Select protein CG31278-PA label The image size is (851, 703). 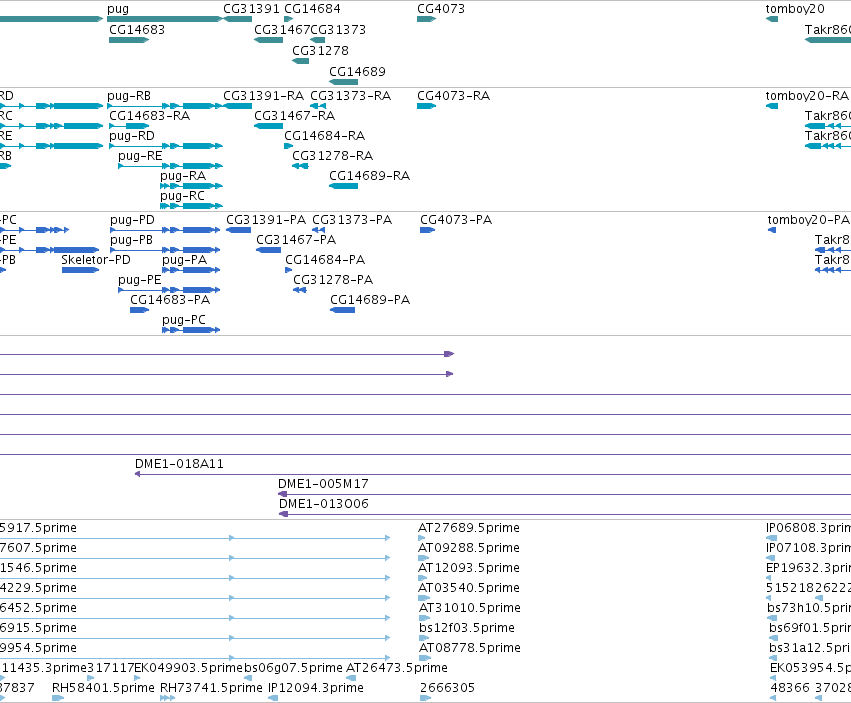333,280
